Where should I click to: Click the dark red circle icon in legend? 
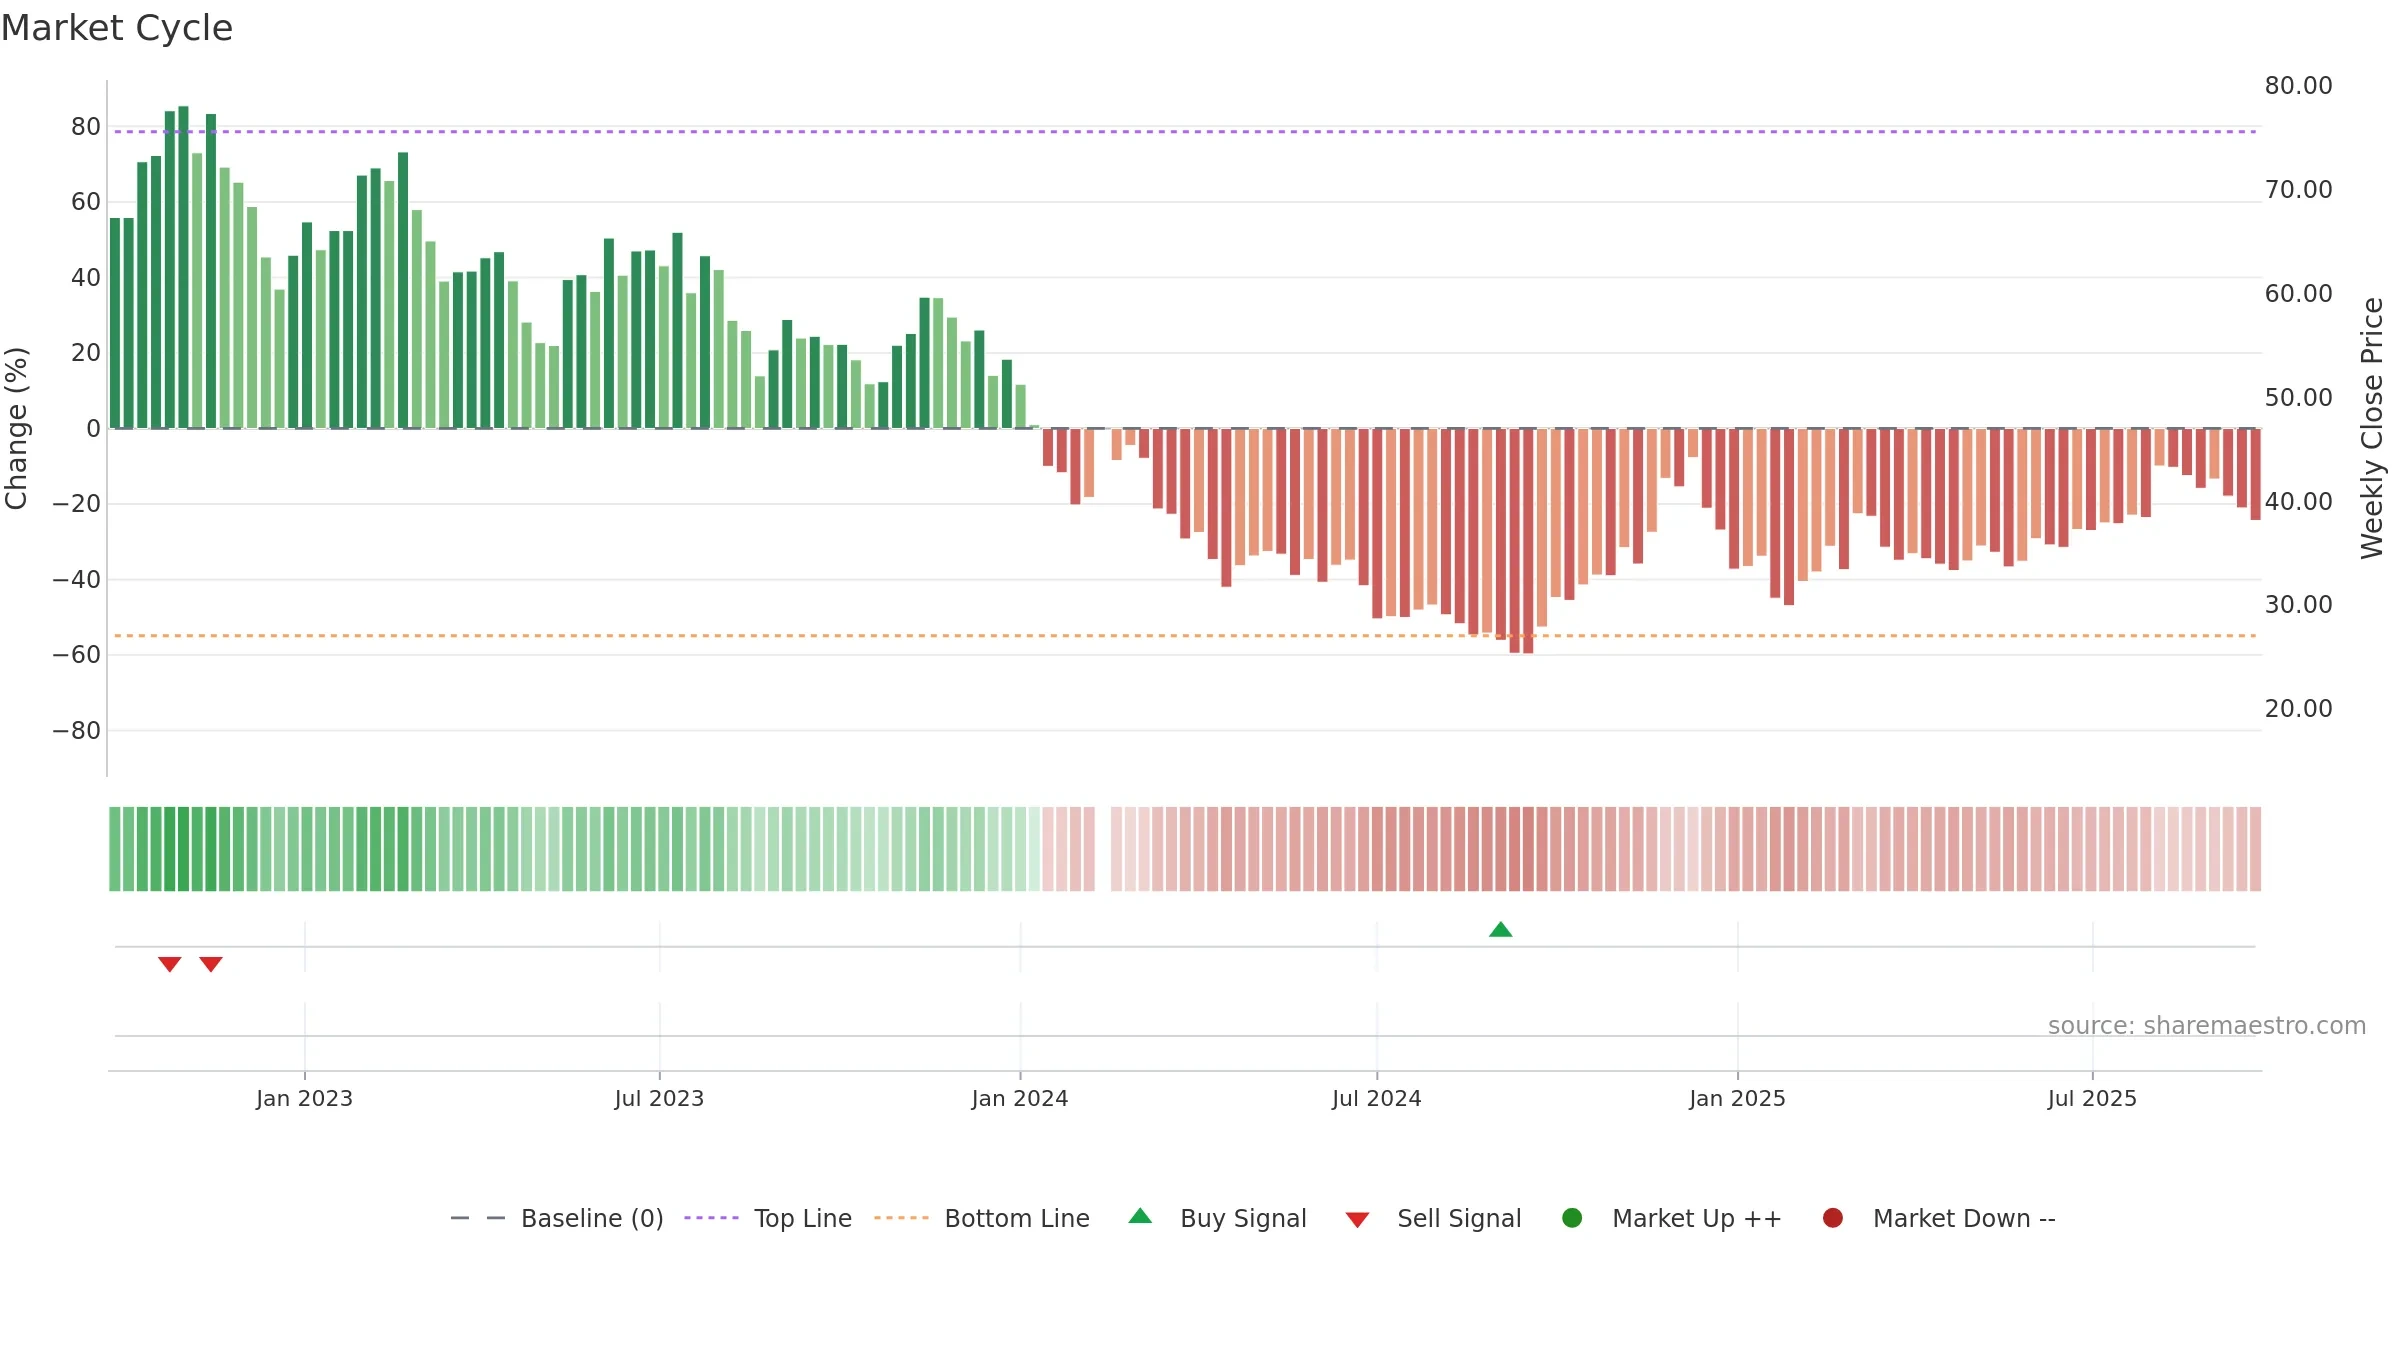tap(1833, 1218)
